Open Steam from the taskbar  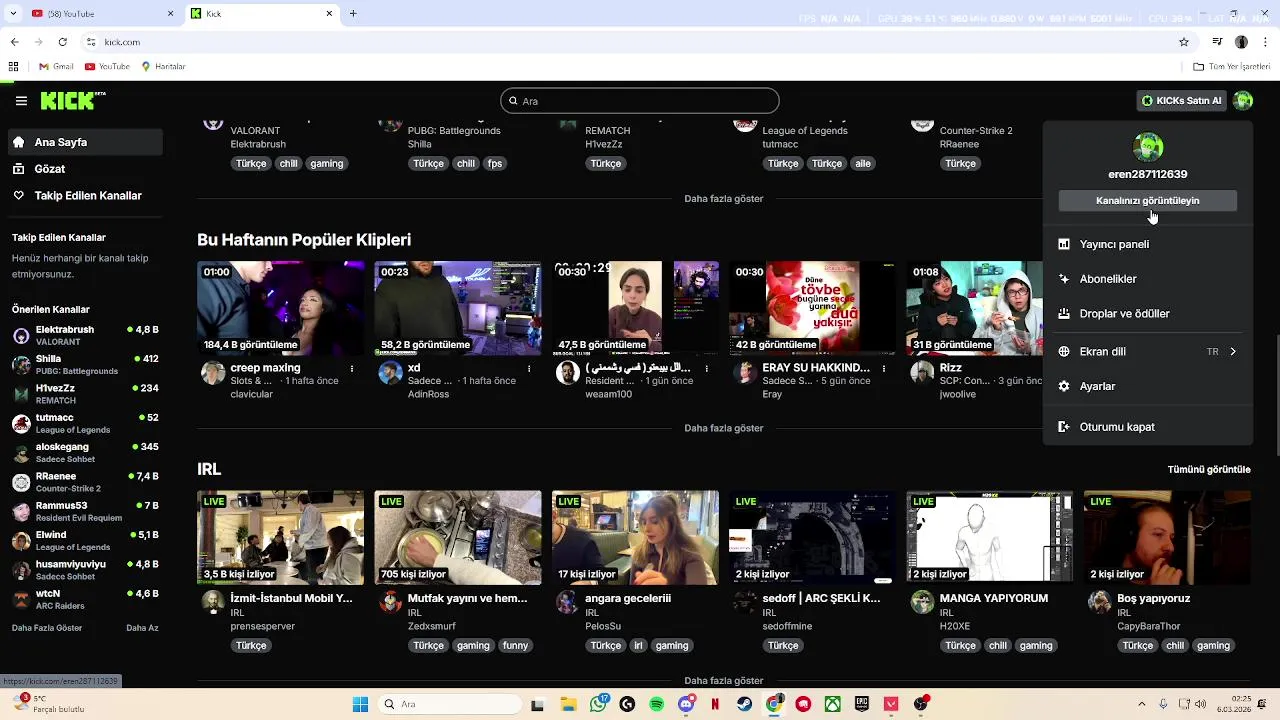745,704
